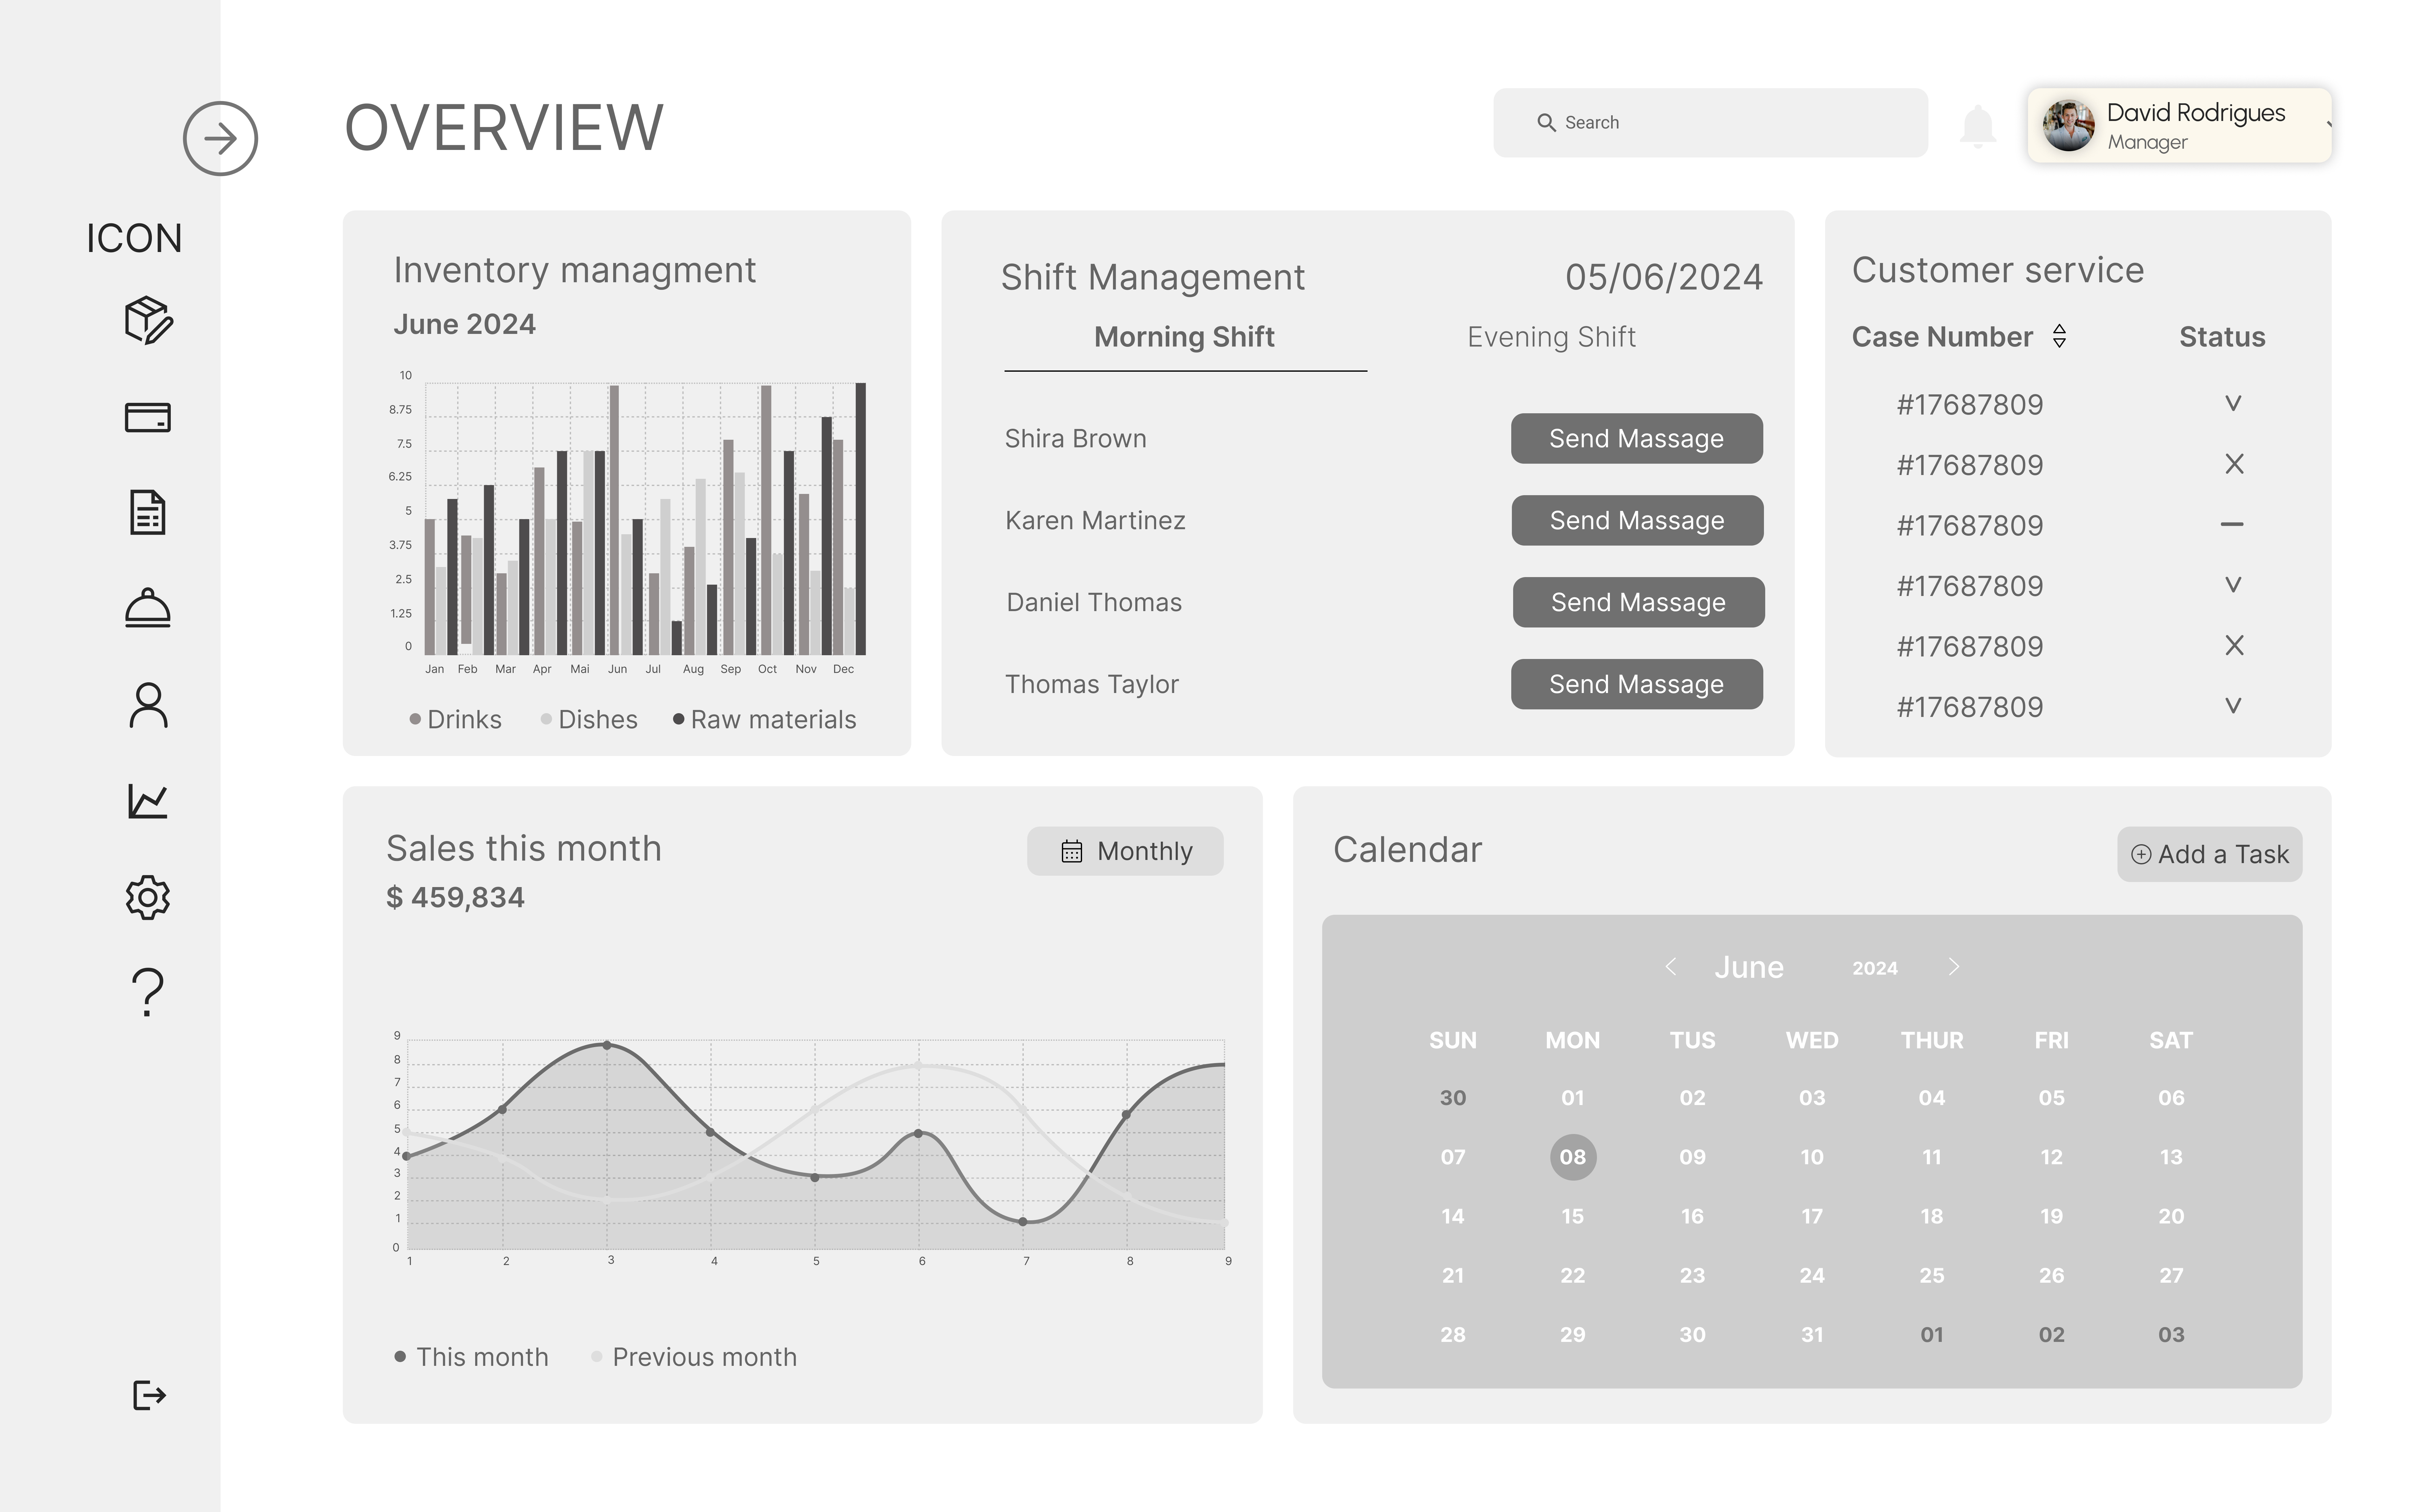Click the Status column header
Viewport: 2420px width, 1512px height.
(2222, 337)
